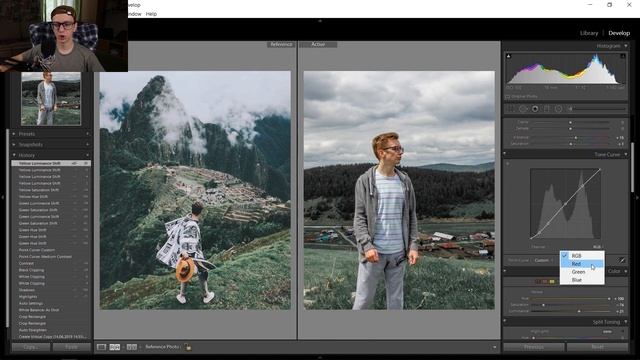Select the Radial Filter tool
640x360 pixels.
point(558,109)
